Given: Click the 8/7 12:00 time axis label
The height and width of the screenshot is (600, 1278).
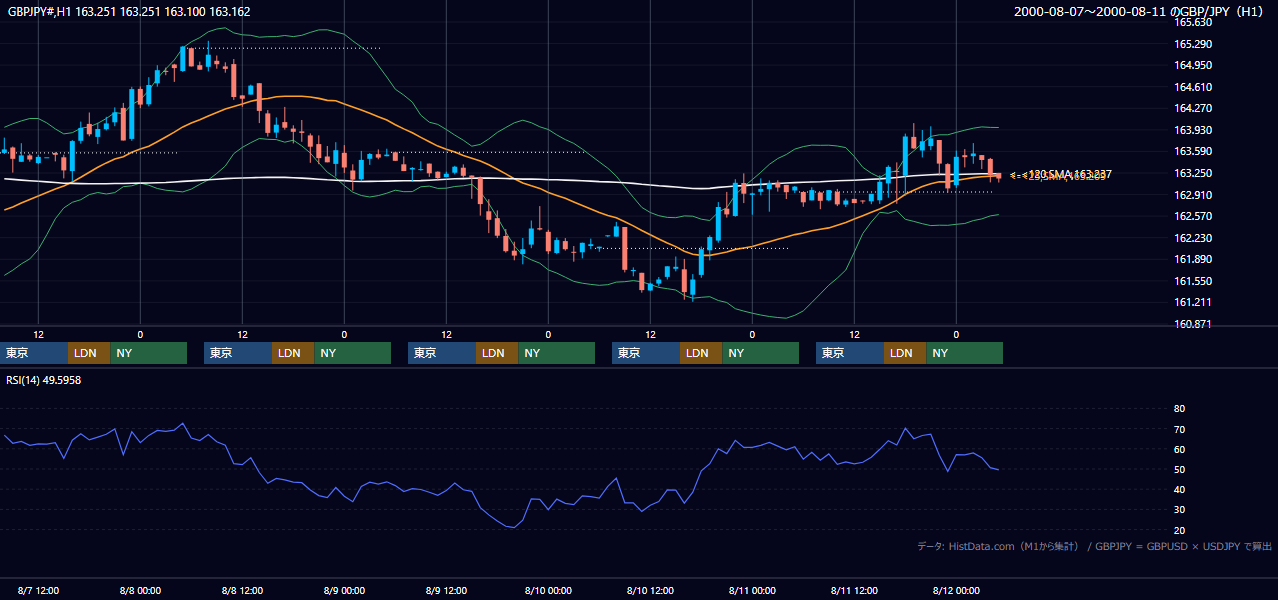Looking at the screenshot, I should click(38, 590).
